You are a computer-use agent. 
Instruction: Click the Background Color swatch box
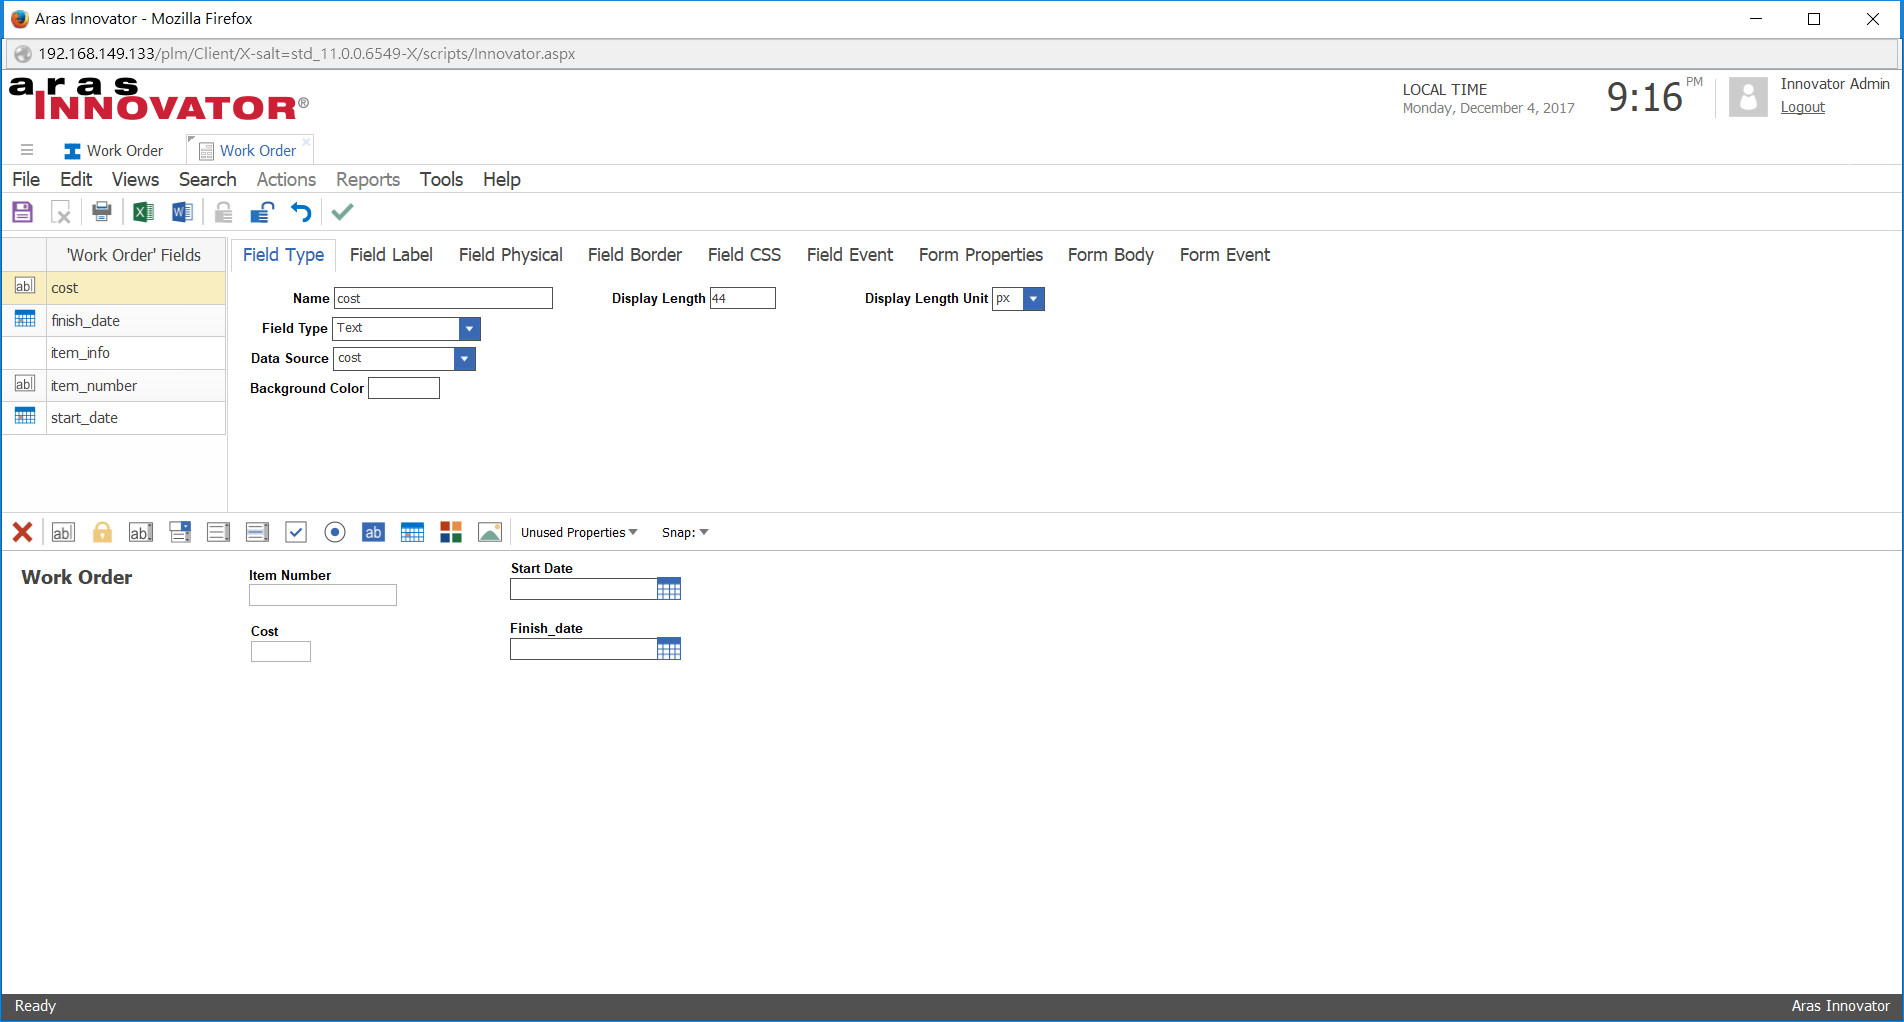[404, 388]
